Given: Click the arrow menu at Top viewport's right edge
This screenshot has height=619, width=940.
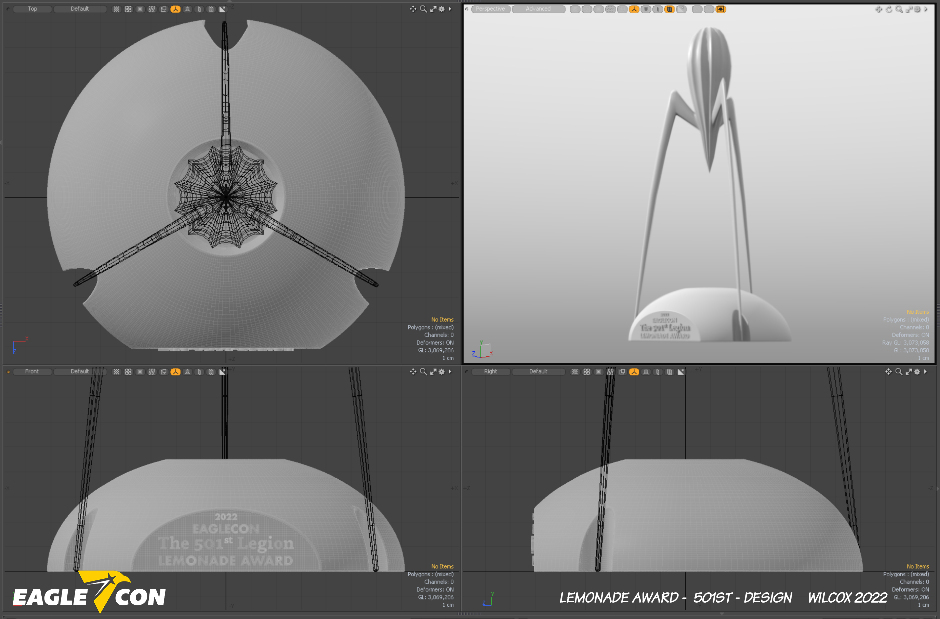Looking at the screenshot, I should click(450, 9).
